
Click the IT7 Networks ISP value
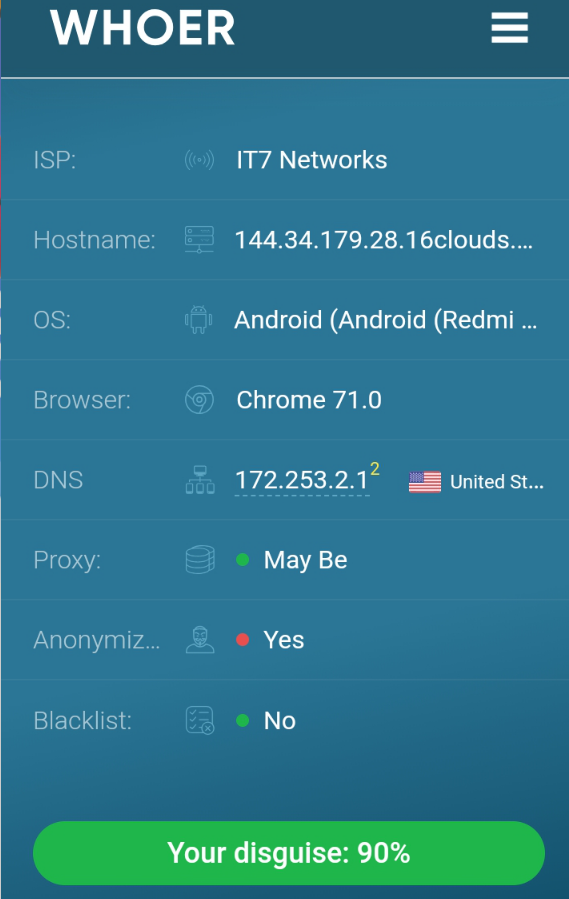click(311, 160)
